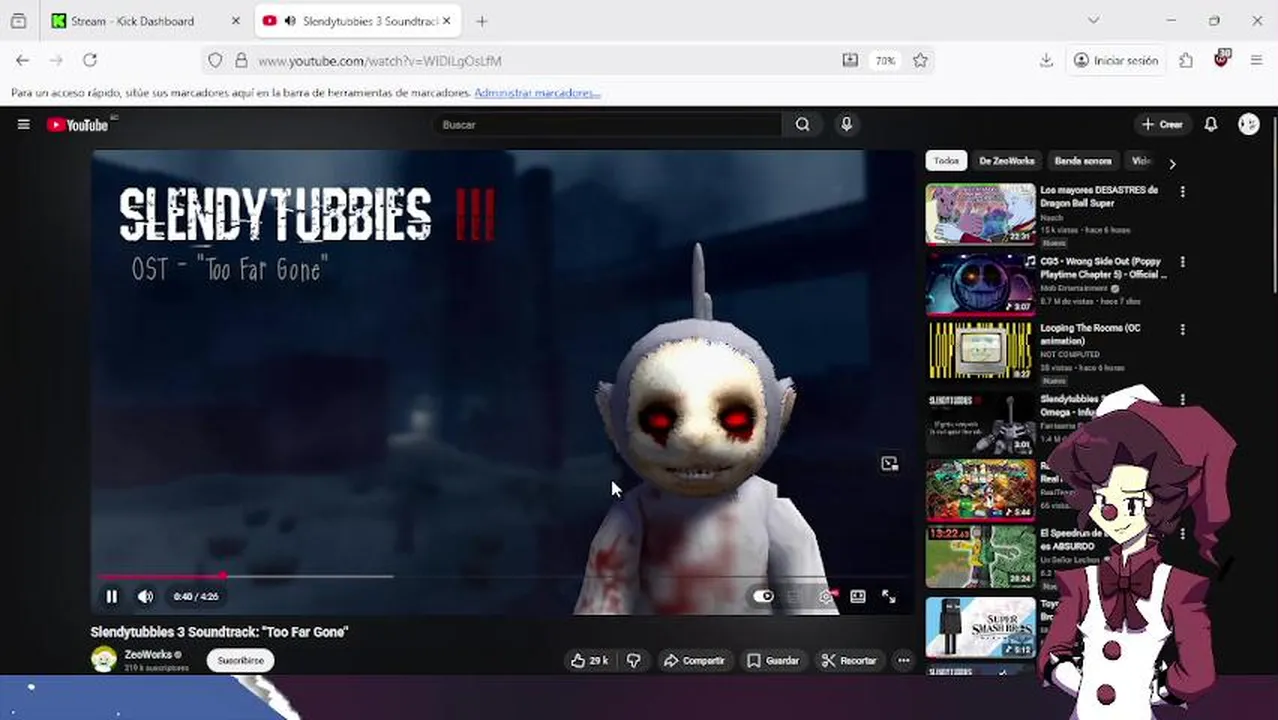Click the Looping The Rooms title
This screenshot has width=1278, height=720.
point(1090,334)
